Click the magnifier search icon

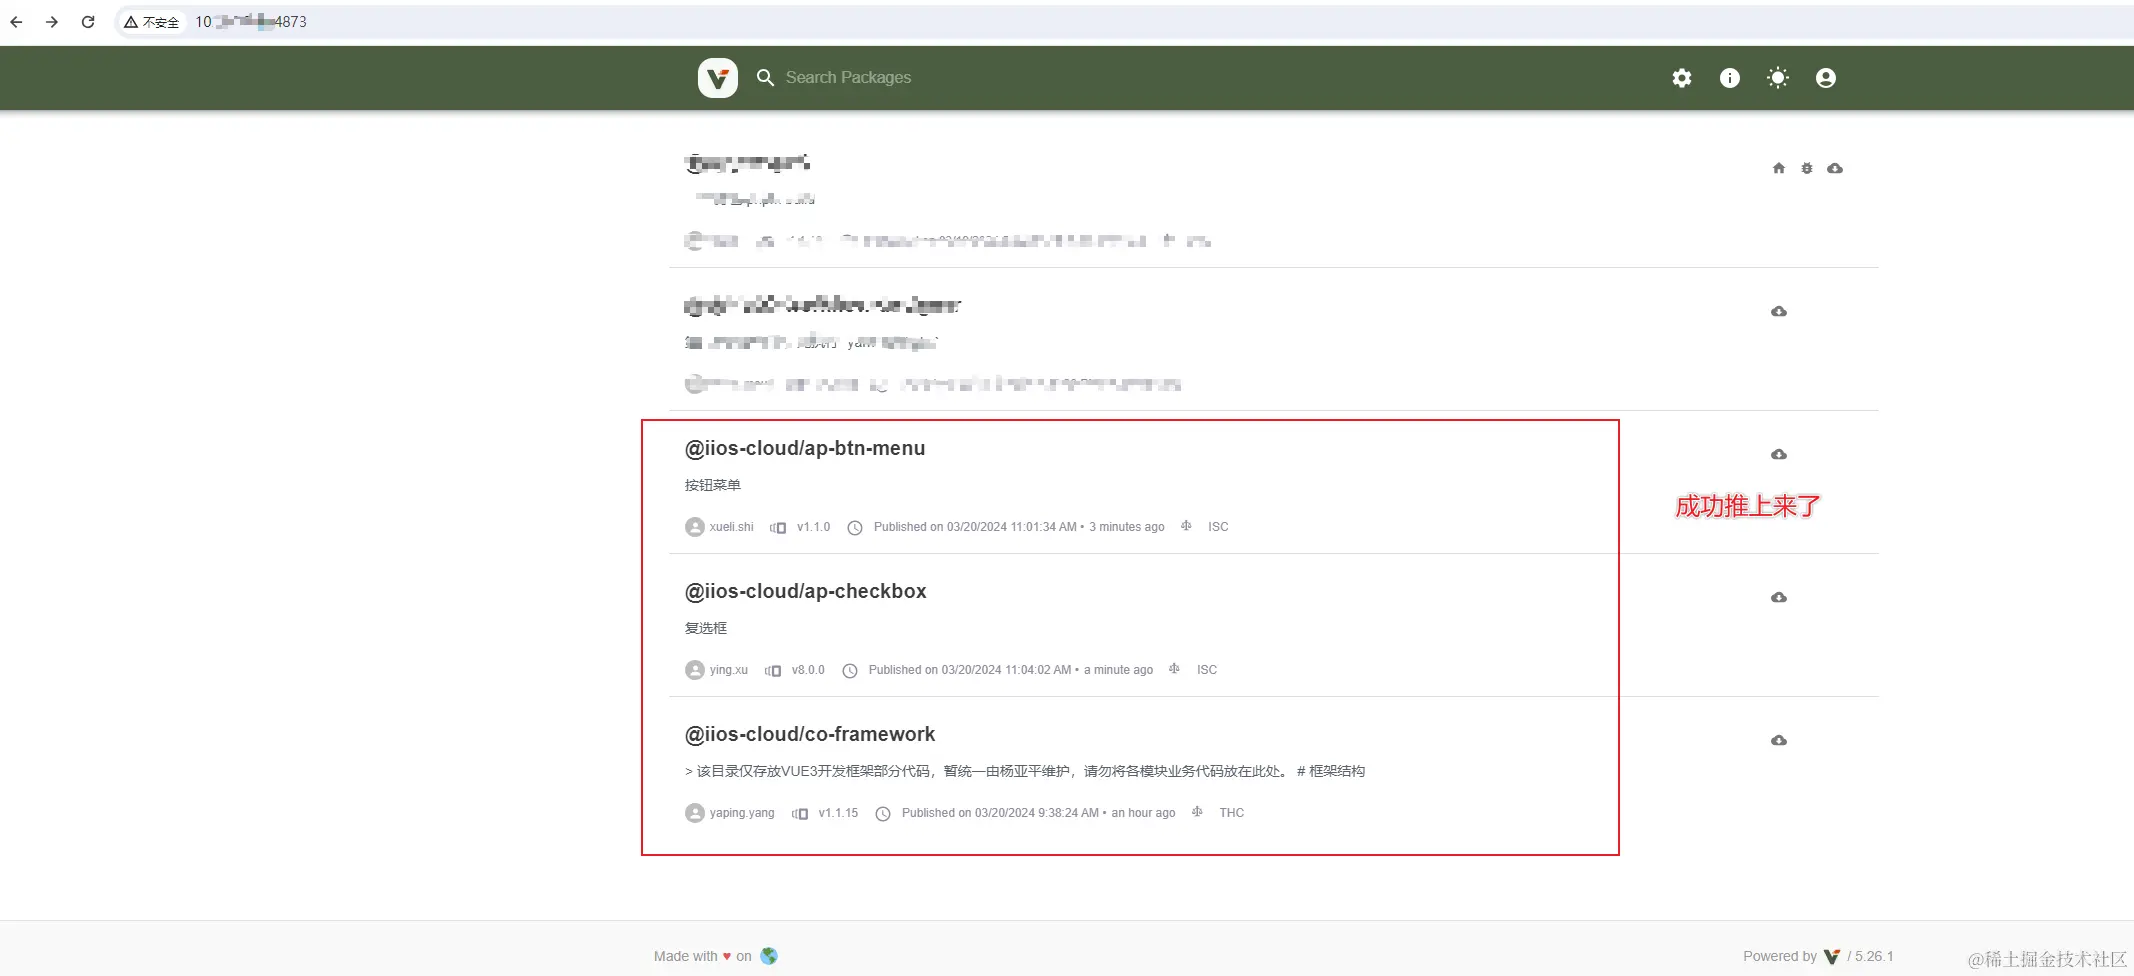tap(766, 78)
